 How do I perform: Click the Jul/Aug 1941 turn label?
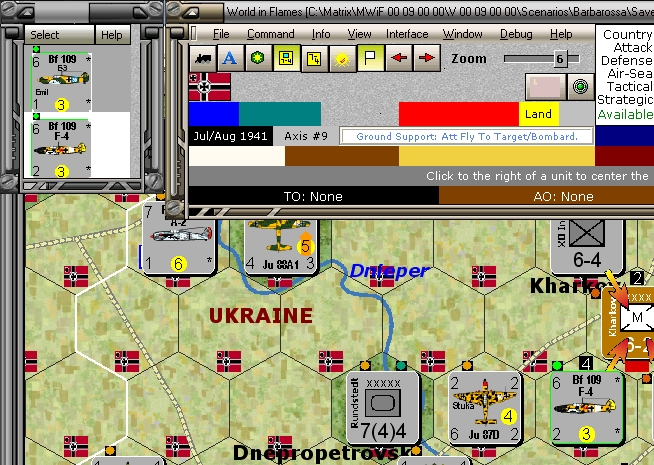pyautogui.click(x=231, y=136)
